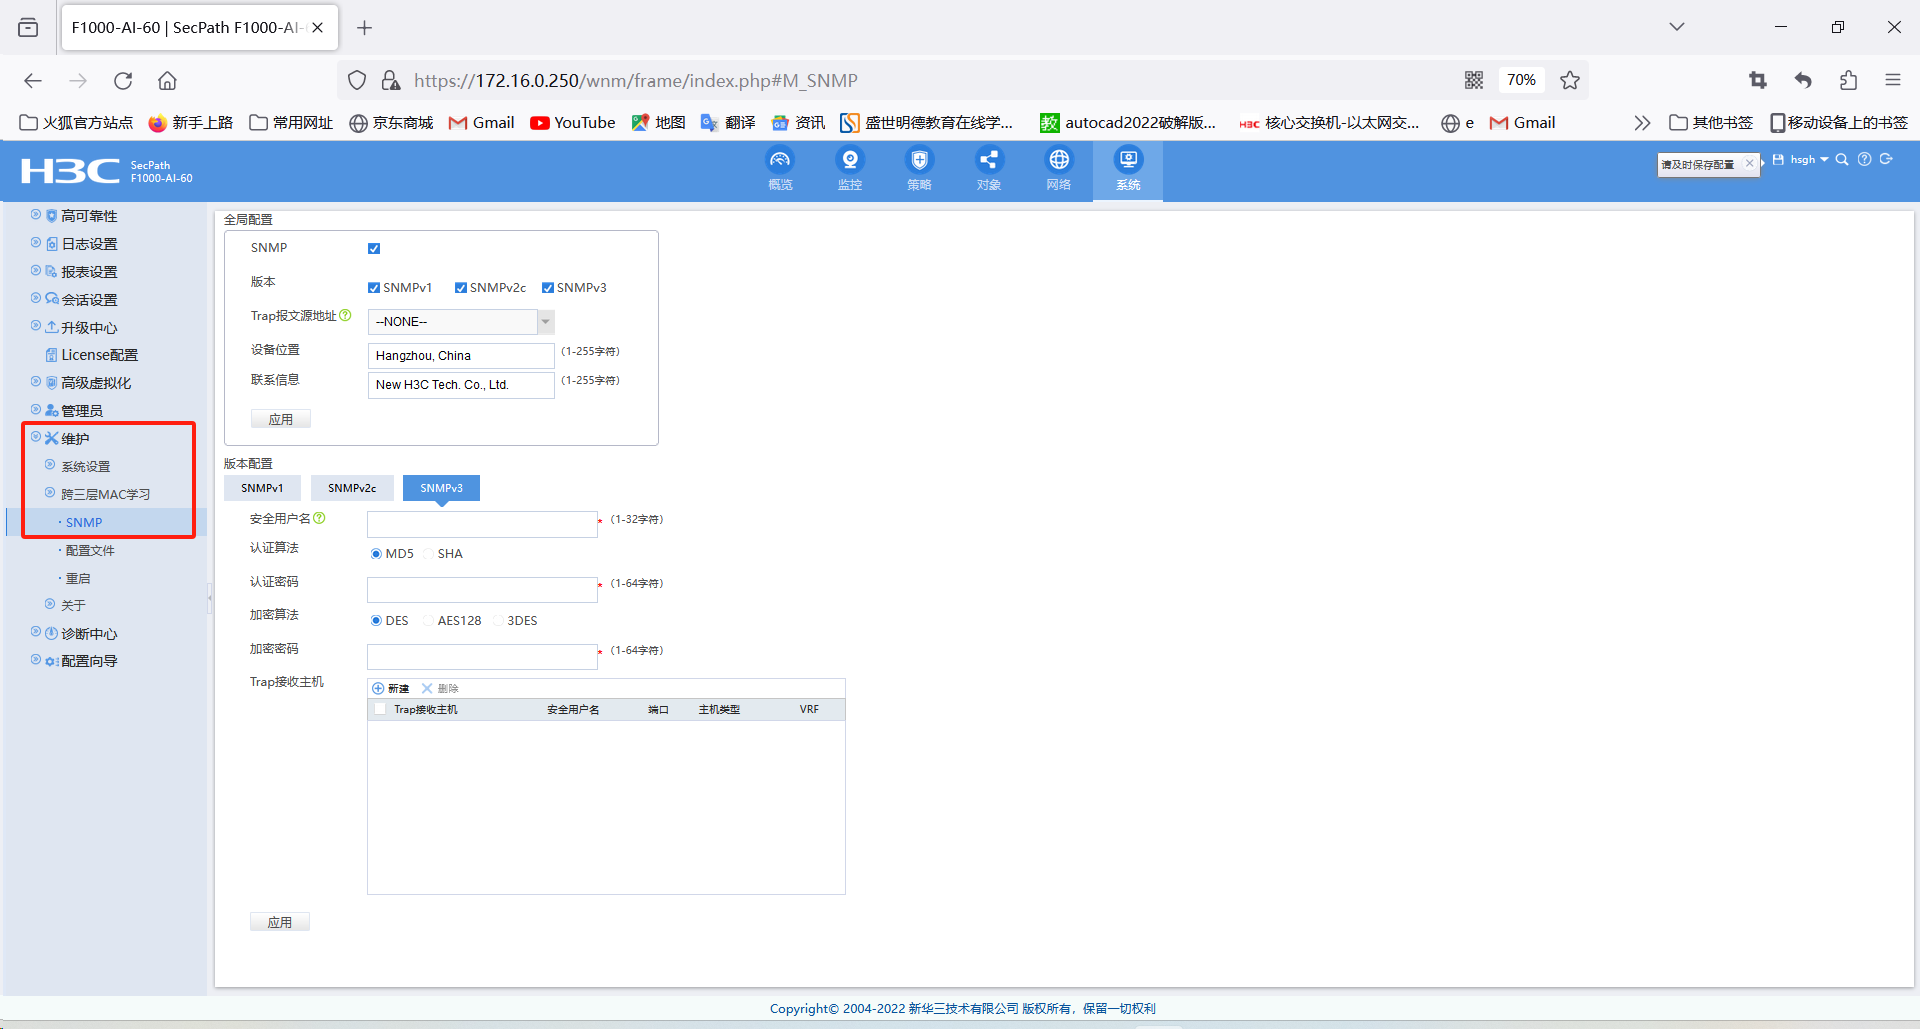Open the YouTube bookmark
This screenshot has width=1920, height=1029.
tap(573, 123)
